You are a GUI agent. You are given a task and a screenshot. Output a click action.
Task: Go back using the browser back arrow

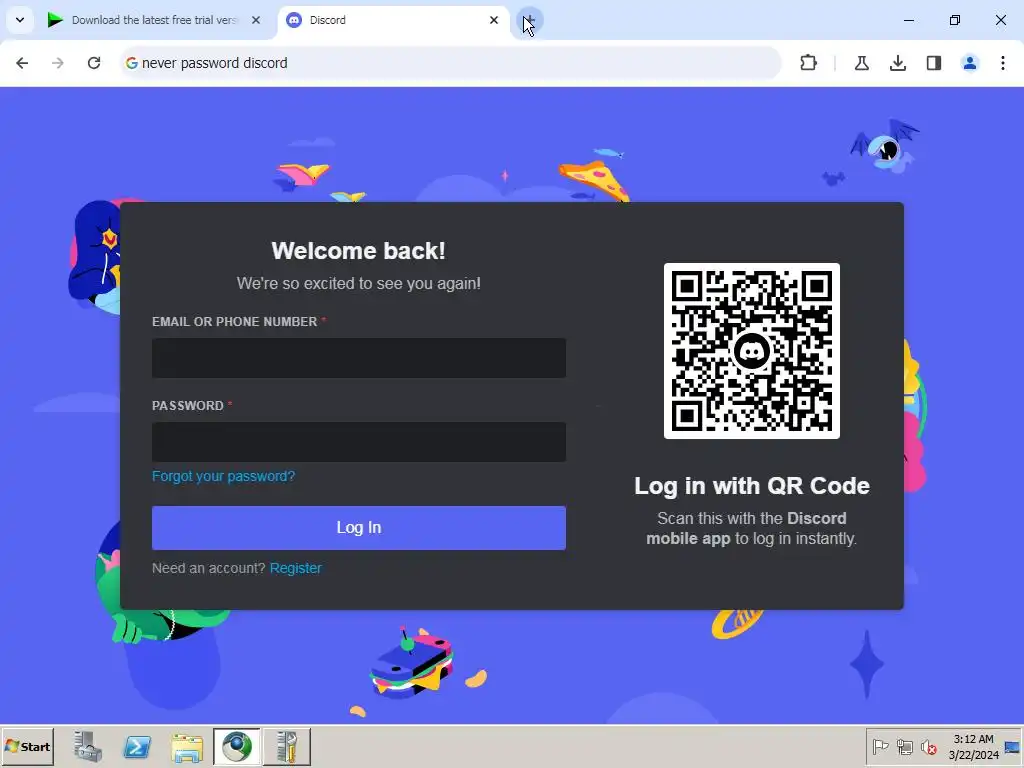click(x=22, y=63)
